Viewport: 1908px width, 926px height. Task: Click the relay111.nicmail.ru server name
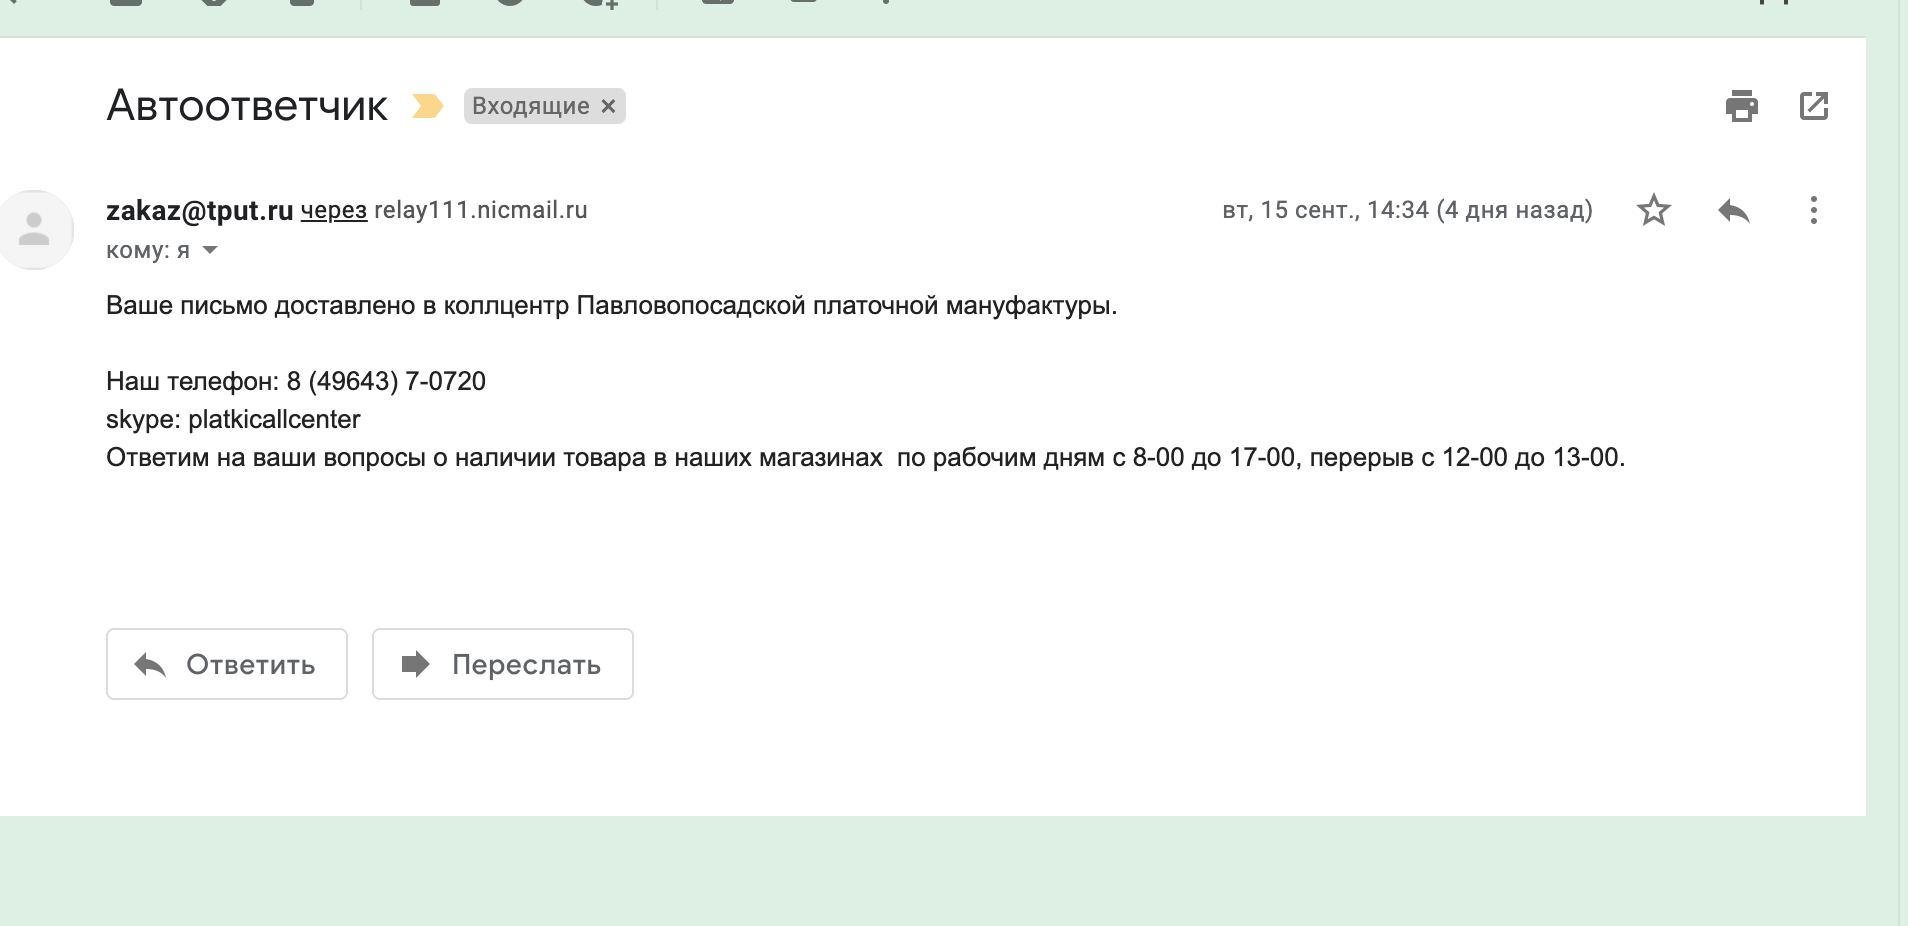481,210
